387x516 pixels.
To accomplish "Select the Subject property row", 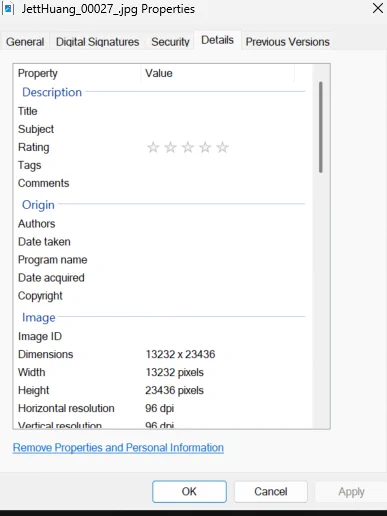I will 162,129.
